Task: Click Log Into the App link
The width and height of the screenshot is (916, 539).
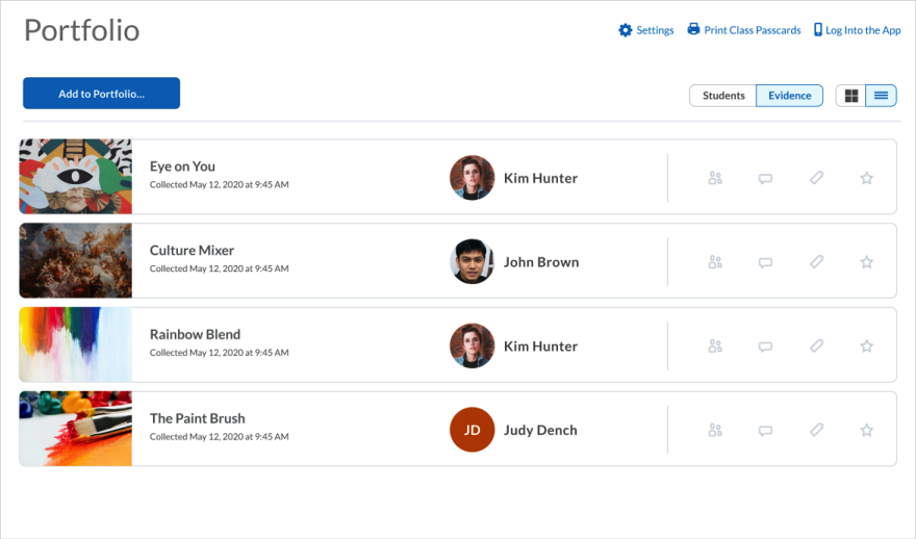Action: pyautogui.click(x=857, y=30)
